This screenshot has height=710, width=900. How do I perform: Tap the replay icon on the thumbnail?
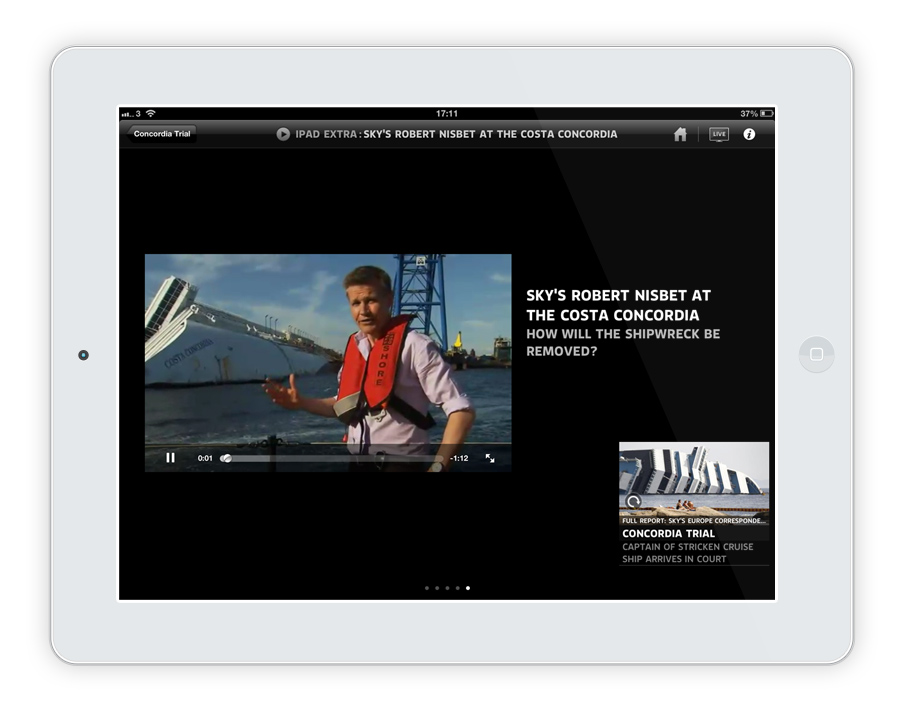[633, 501]
